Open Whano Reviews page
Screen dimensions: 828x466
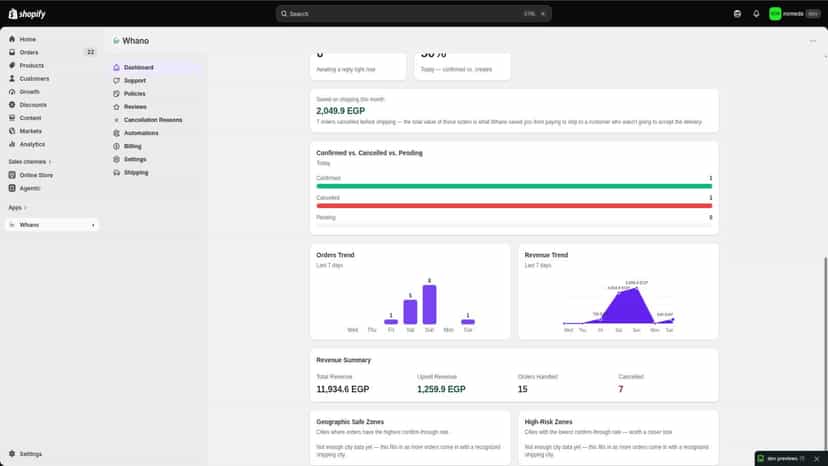click(135, 107)
